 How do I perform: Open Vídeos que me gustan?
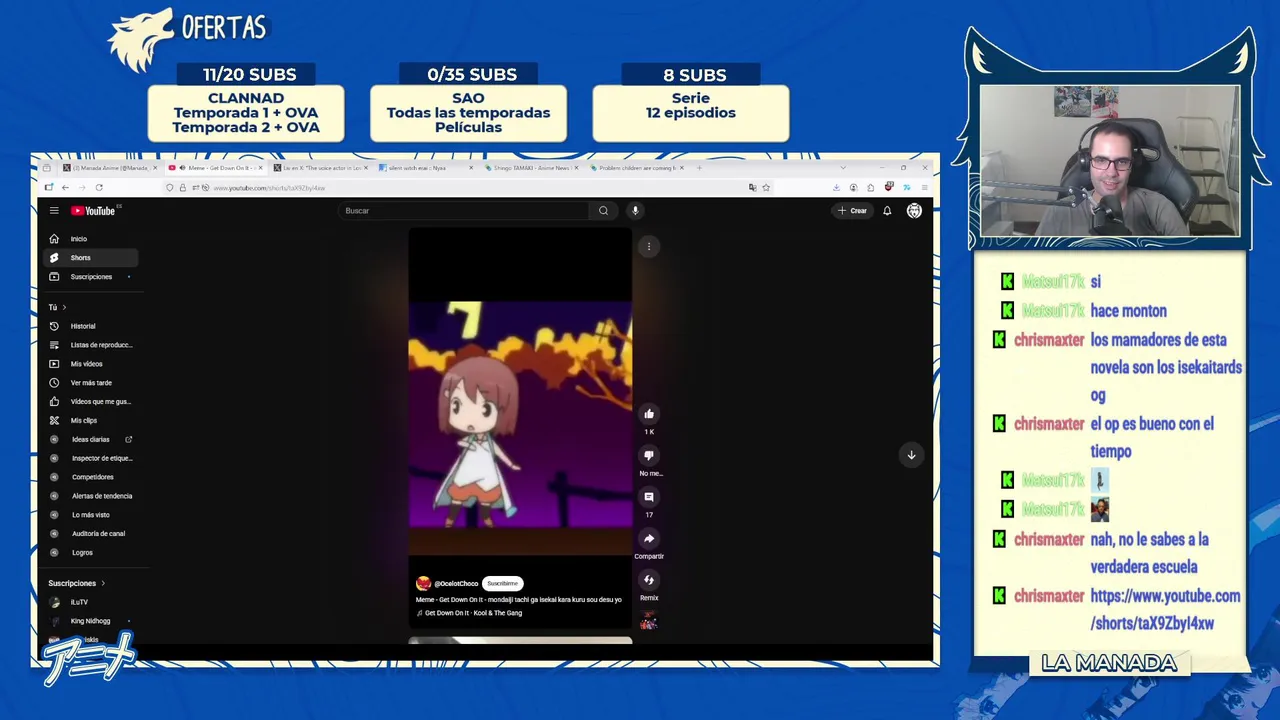point(93,402)
